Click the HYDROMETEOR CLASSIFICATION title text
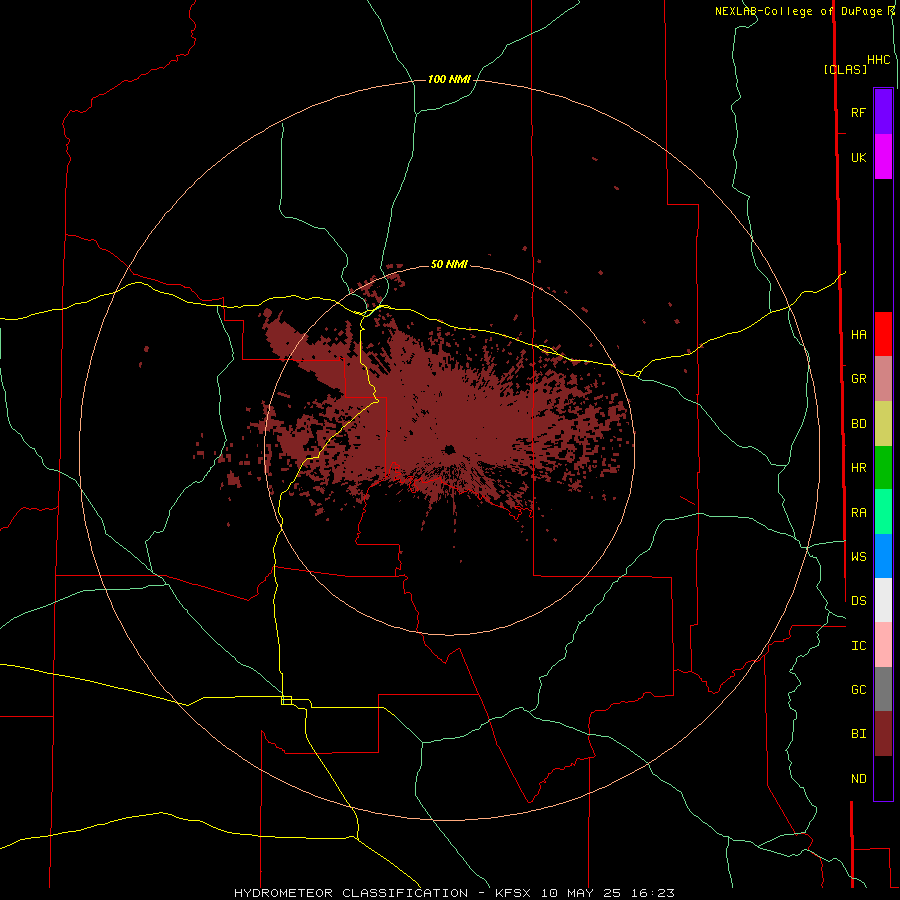This screenshot has width=900, height=900. coord(351,893)
